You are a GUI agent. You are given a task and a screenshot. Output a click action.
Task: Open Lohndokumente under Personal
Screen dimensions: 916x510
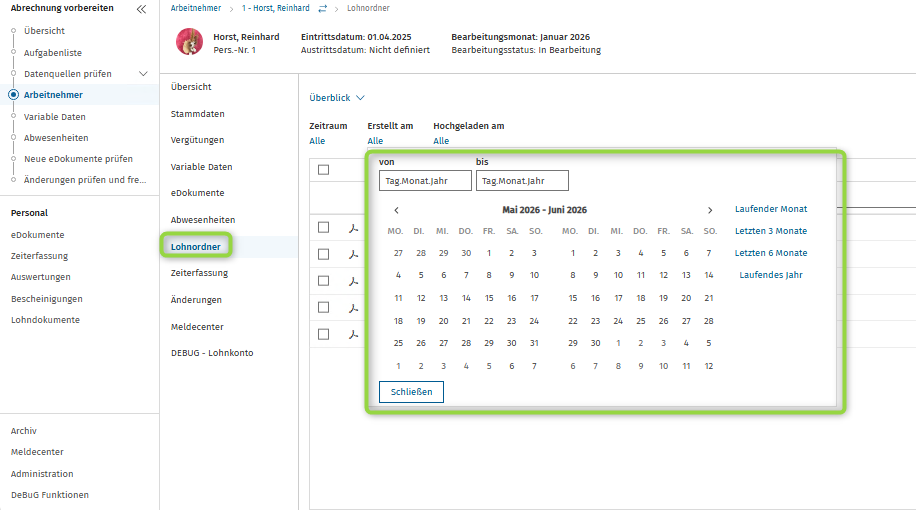click(x=46, y=320)
